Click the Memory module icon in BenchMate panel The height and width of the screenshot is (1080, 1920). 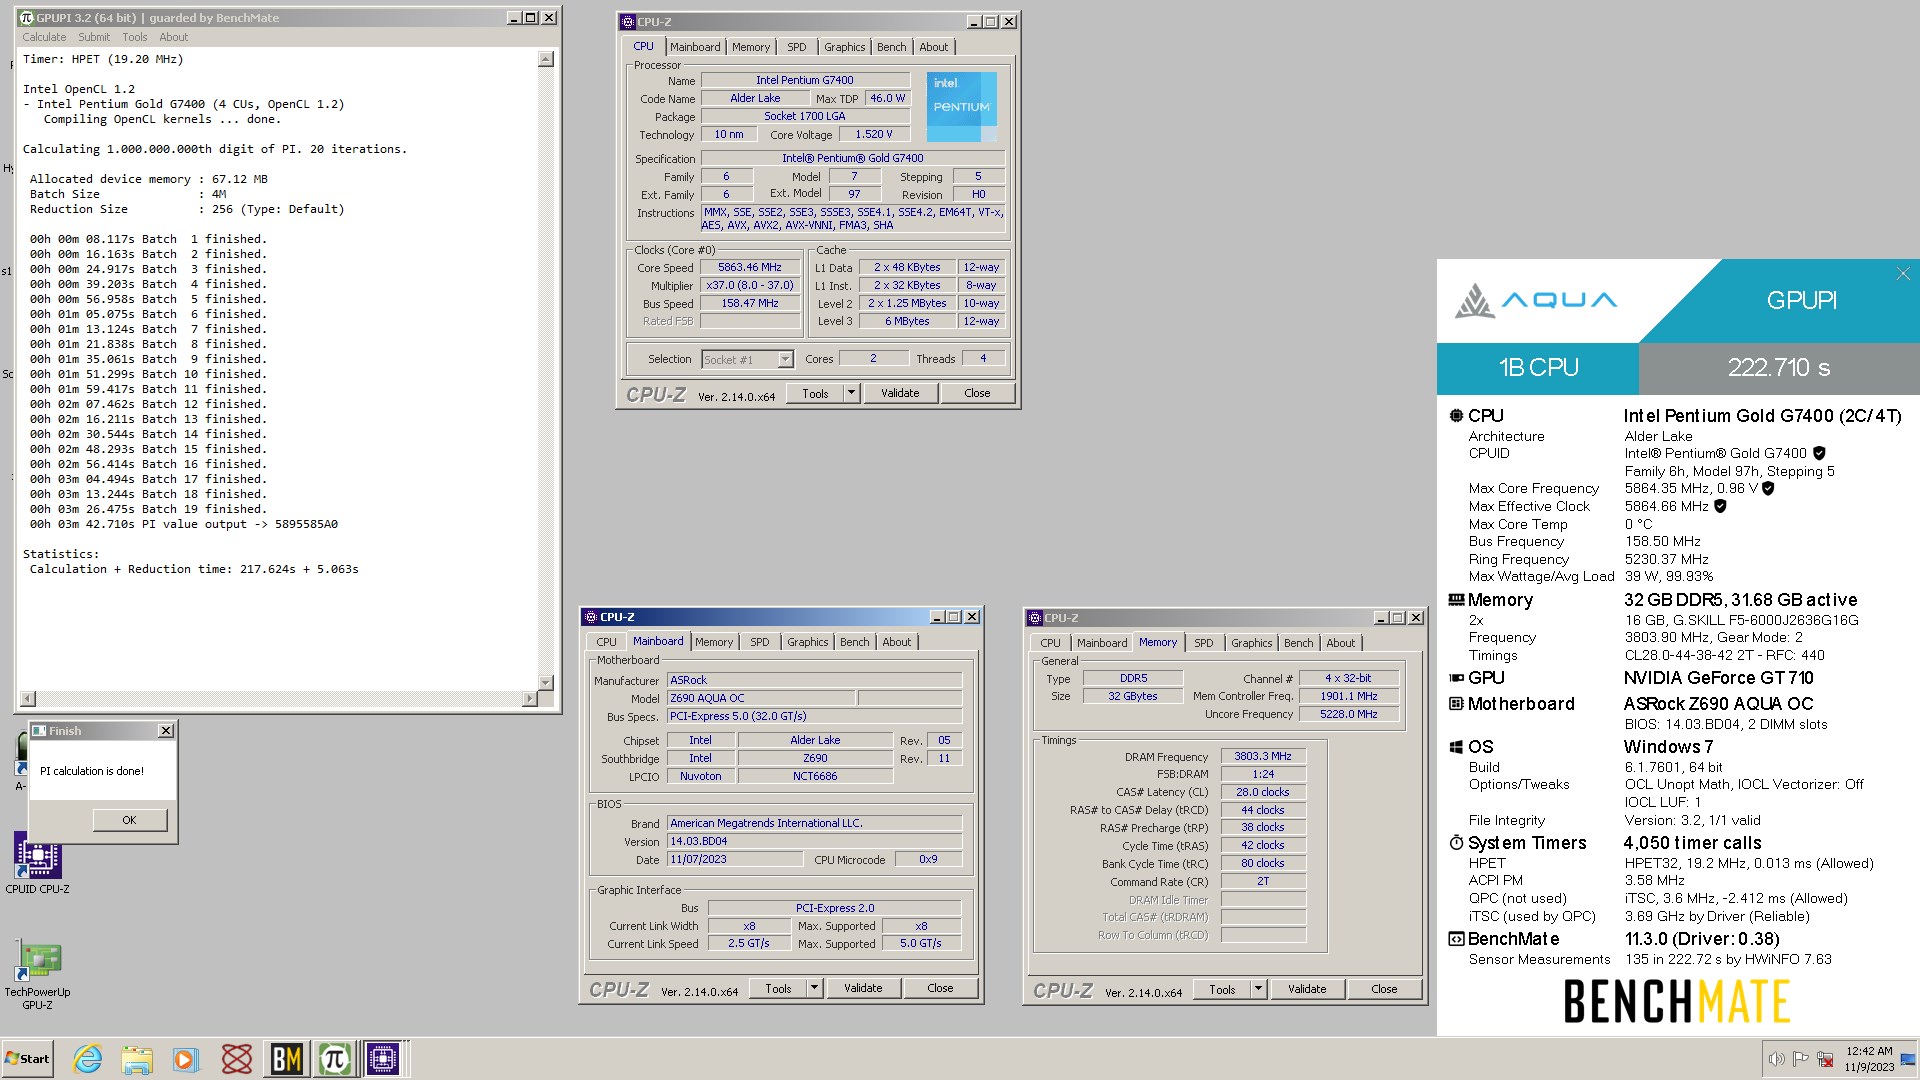point(1456,600)
